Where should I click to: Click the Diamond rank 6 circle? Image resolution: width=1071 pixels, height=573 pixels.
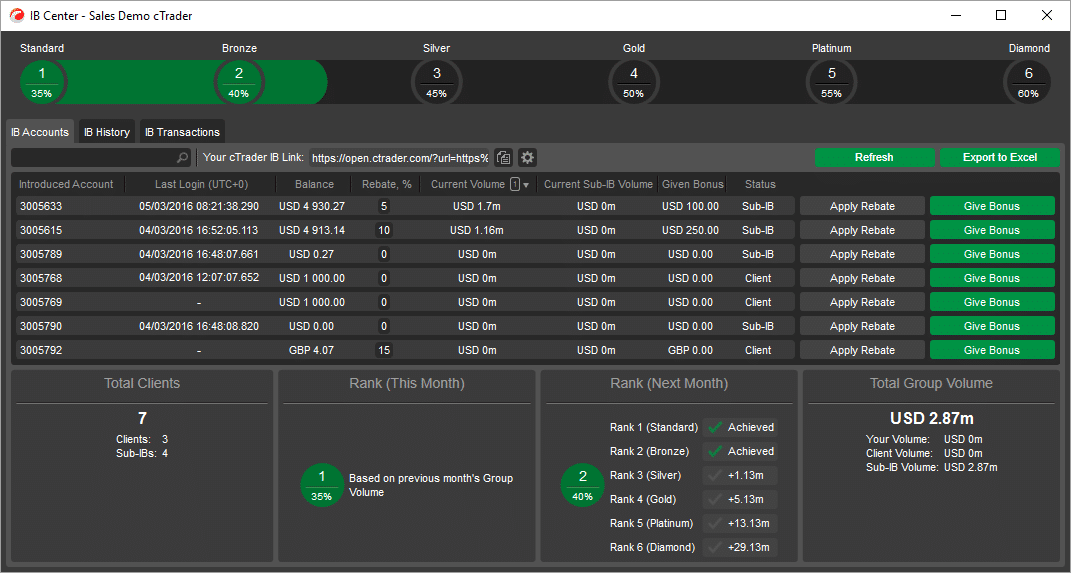click(1028, 81)
